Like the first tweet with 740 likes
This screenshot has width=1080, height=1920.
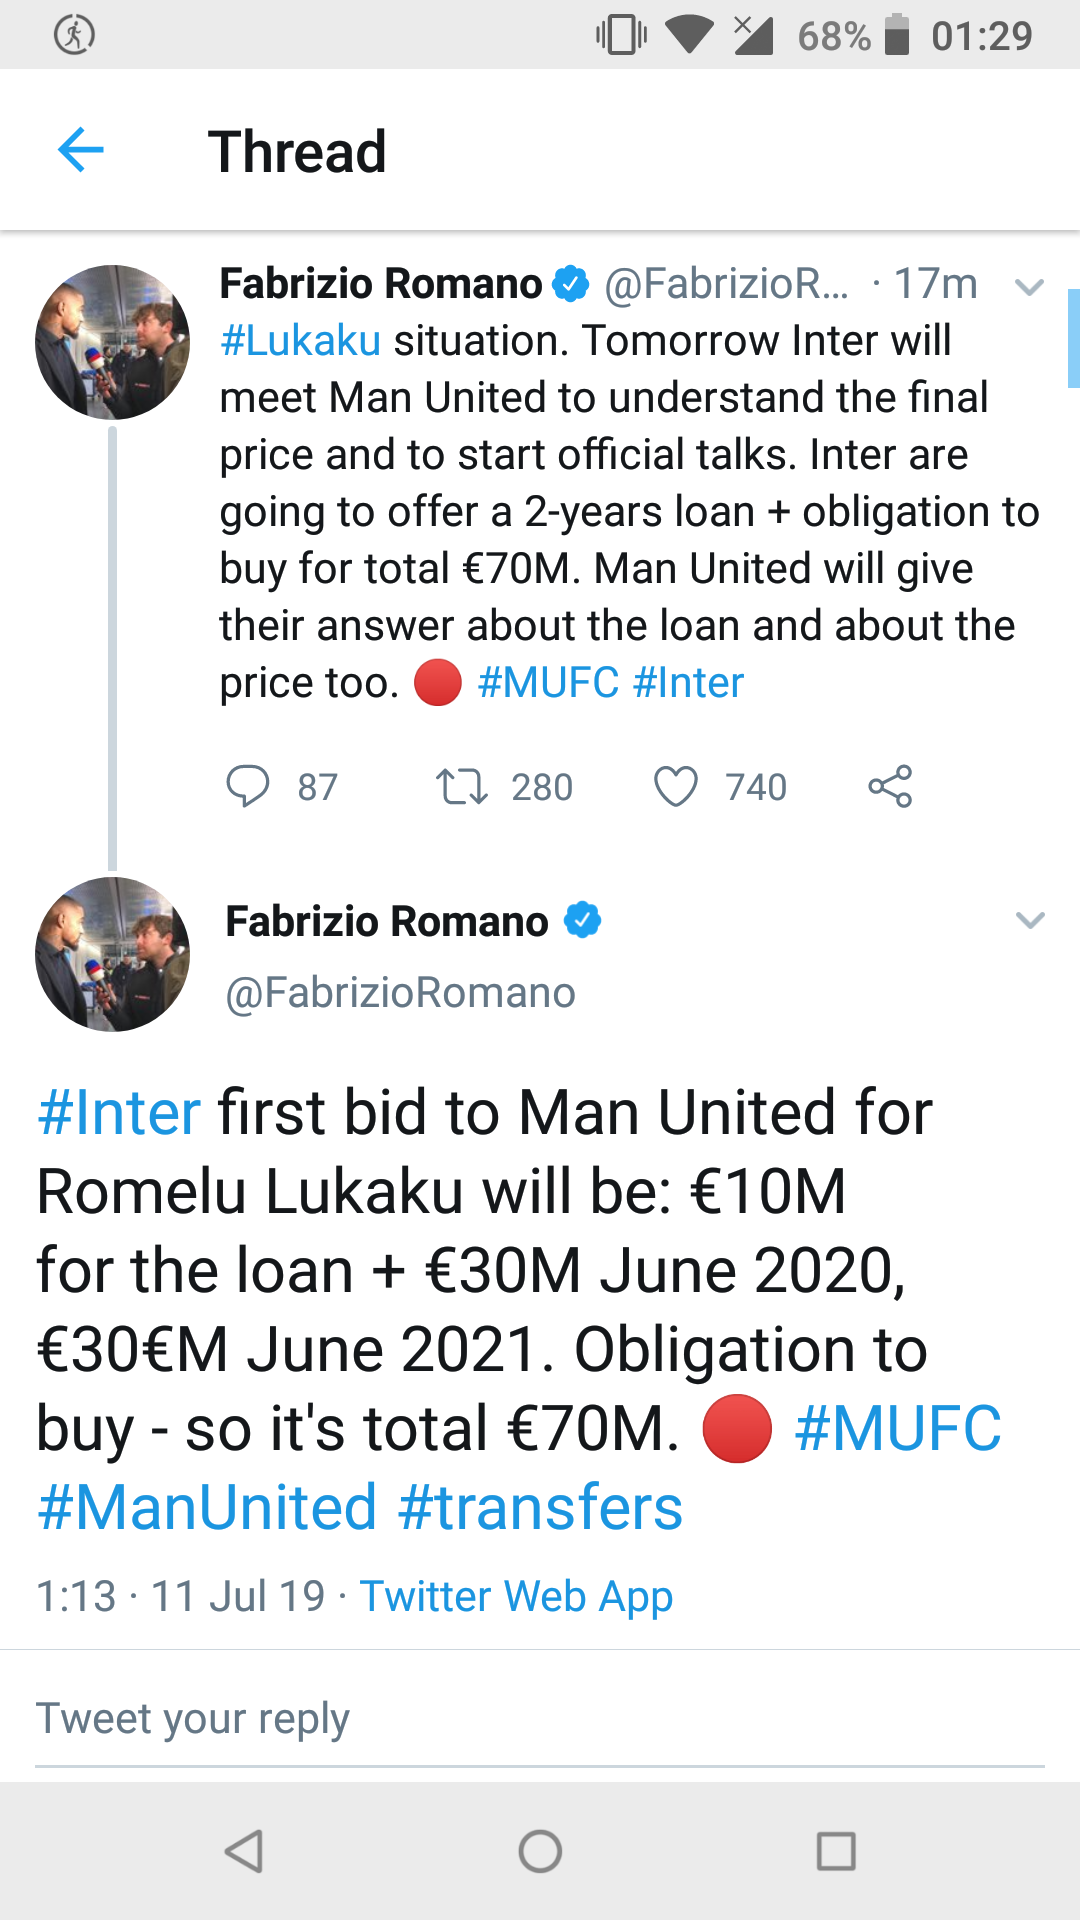point(676,786)
